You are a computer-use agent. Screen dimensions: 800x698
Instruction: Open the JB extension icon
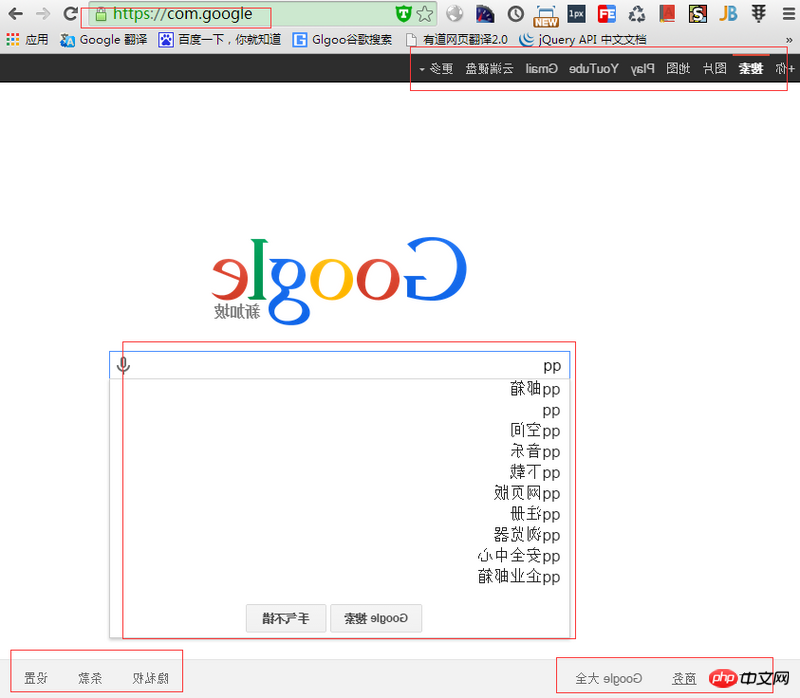728,14
